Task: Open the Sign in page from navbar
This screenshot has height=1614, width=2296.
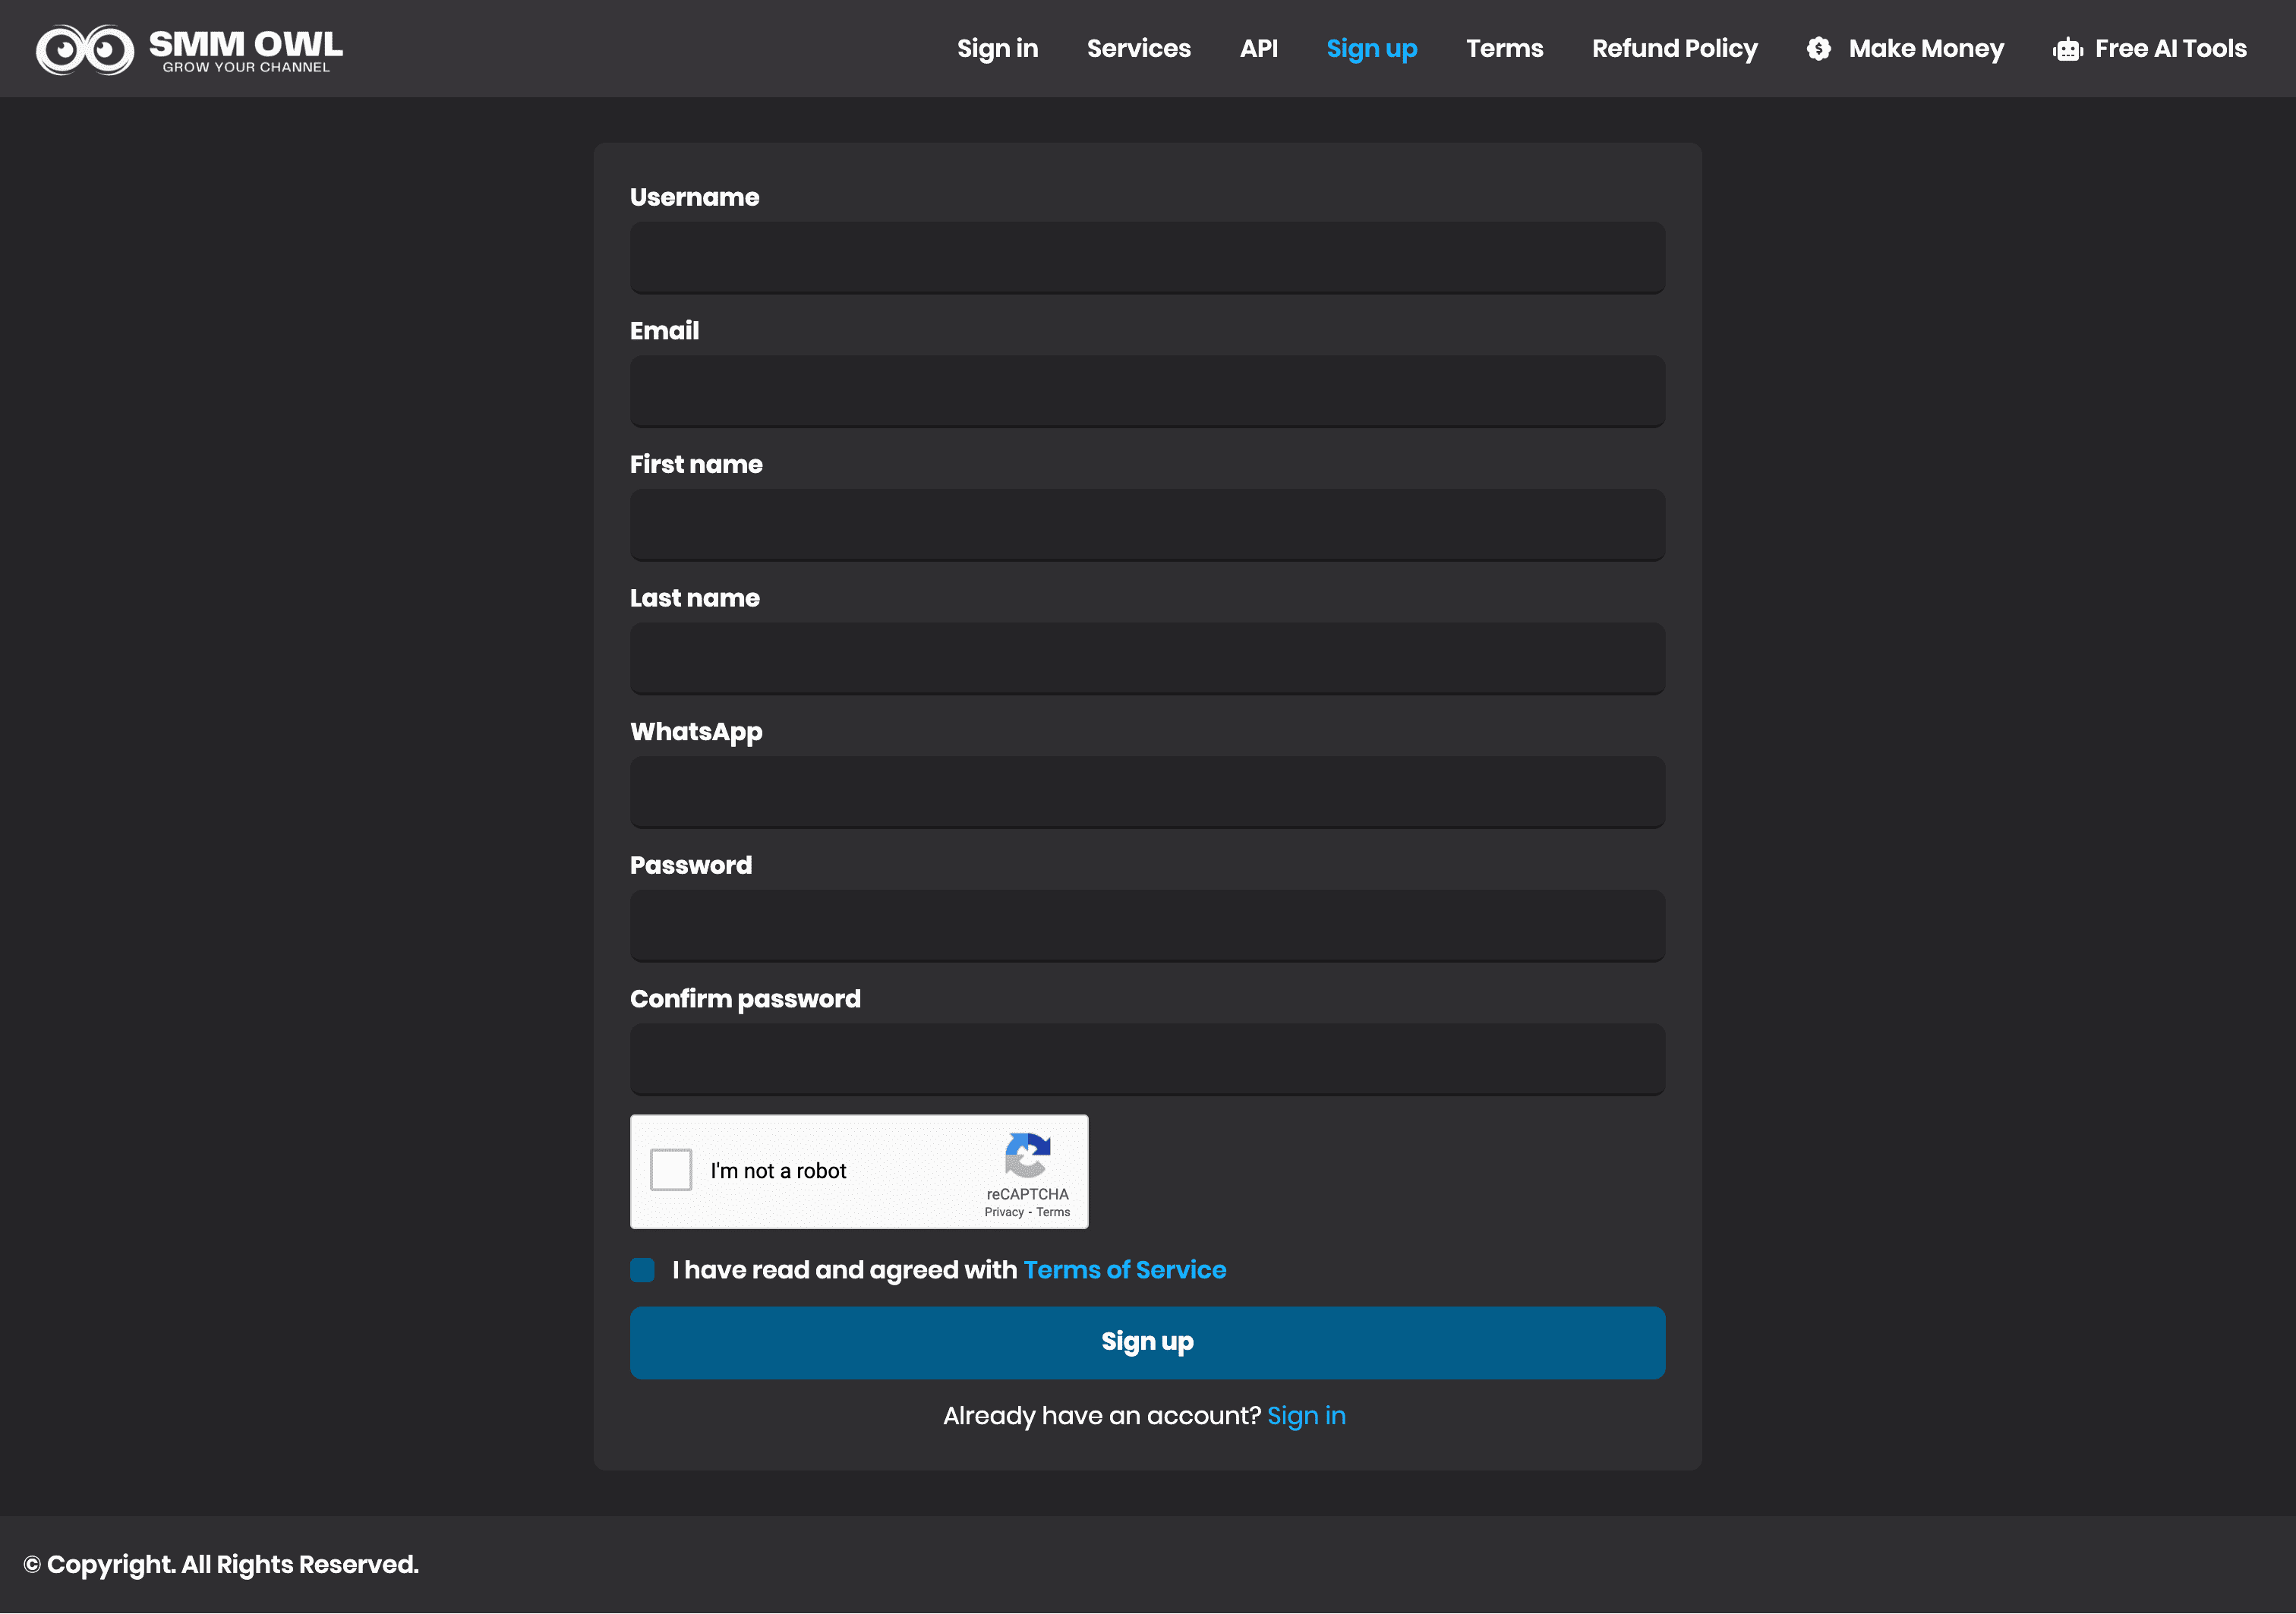Action: coord(997,48)
